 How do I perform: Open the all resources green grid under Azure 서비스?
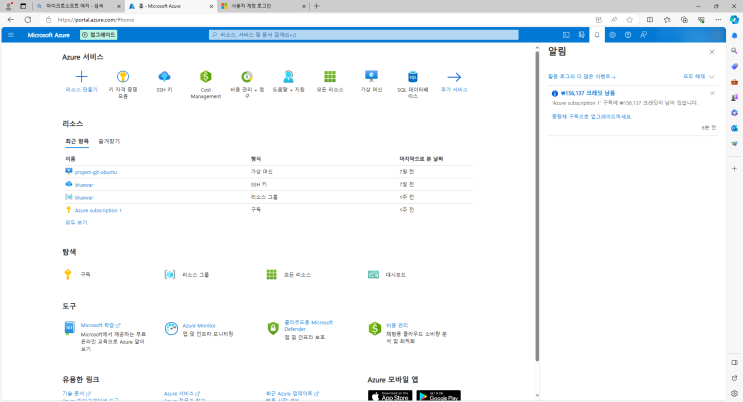pos(330,76)
